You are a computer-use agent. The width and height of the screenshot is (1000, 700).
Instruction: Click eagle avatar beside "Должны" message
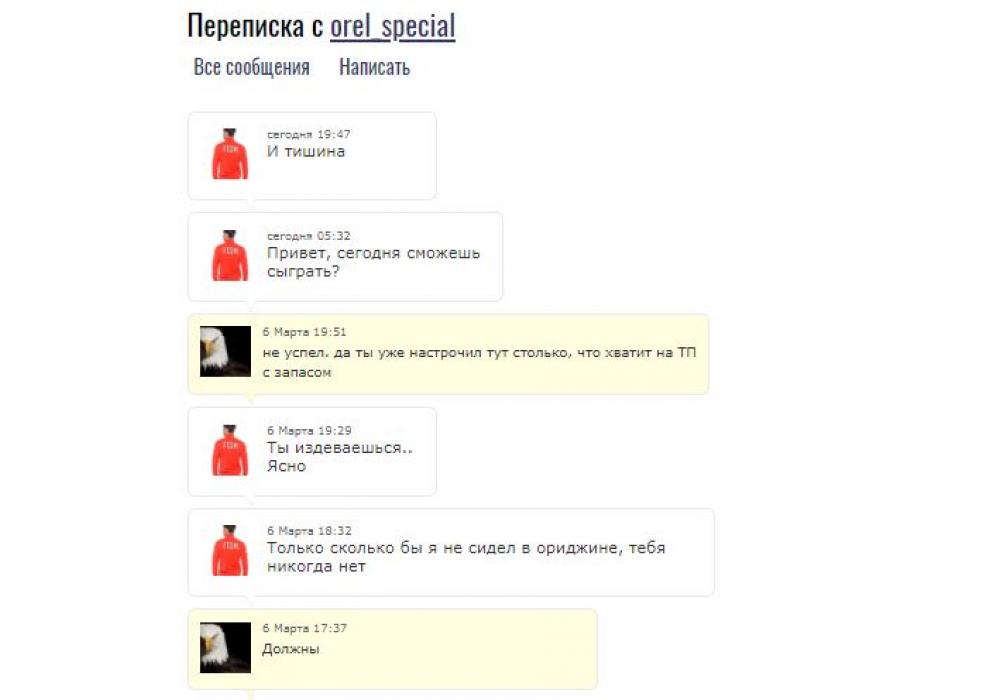click(x=225, y=648)
